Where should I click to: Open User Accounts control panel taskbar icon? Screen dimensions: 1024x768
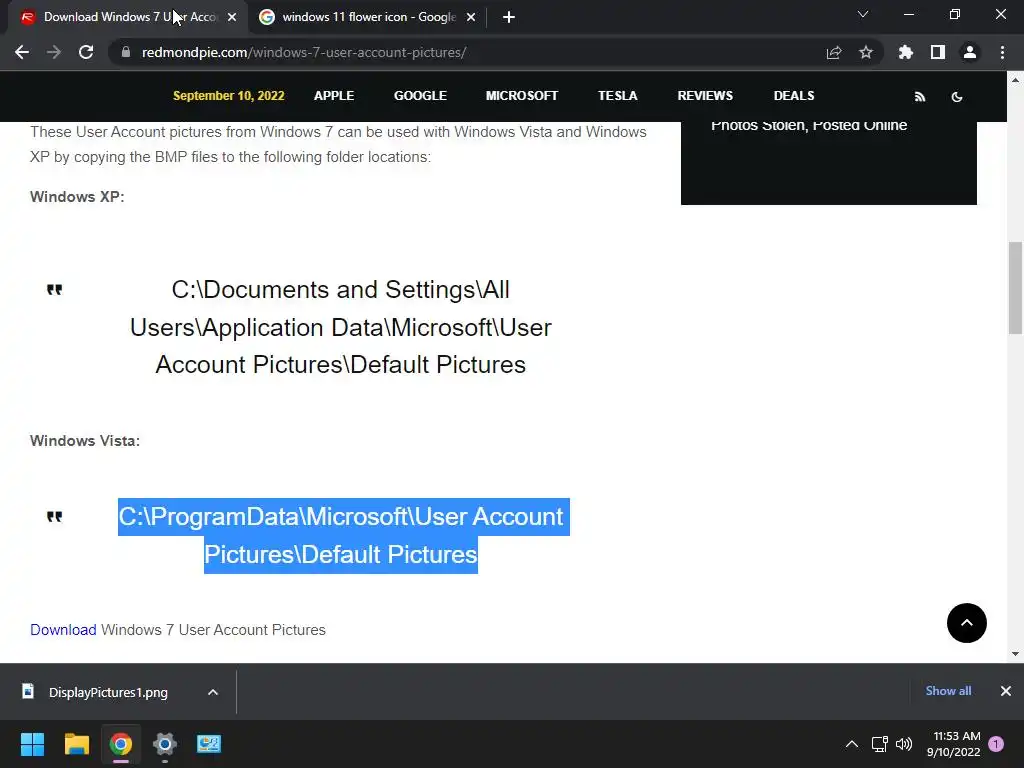point(209,744)
